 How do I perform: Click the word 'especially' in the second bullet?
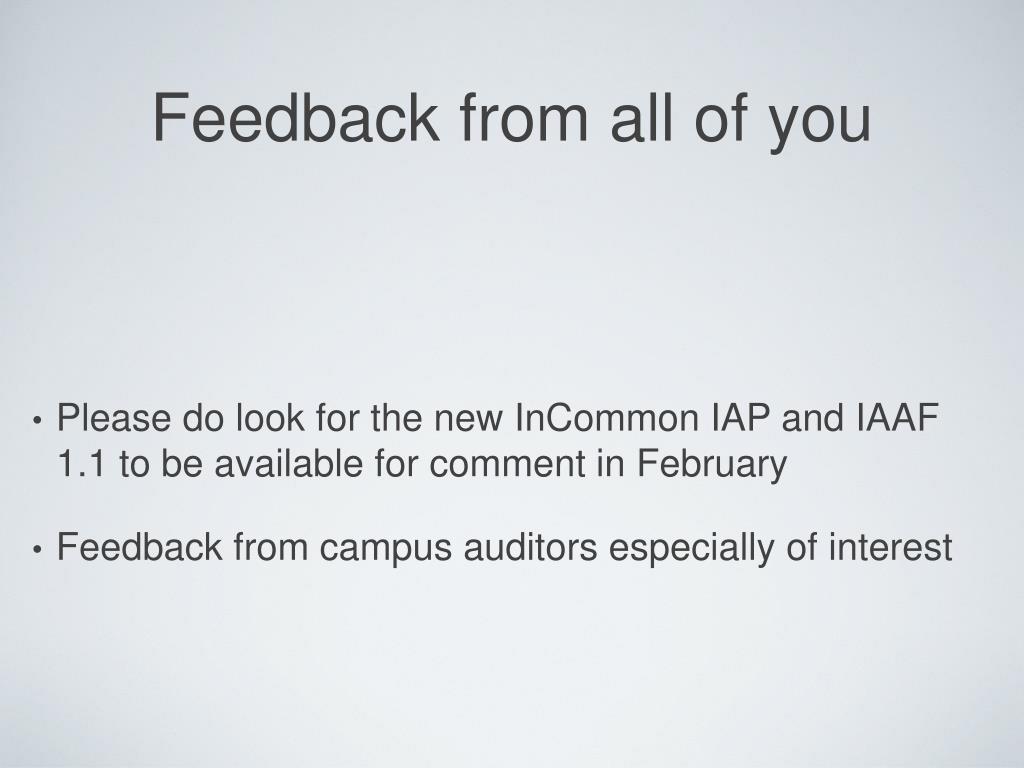[692, 549]
